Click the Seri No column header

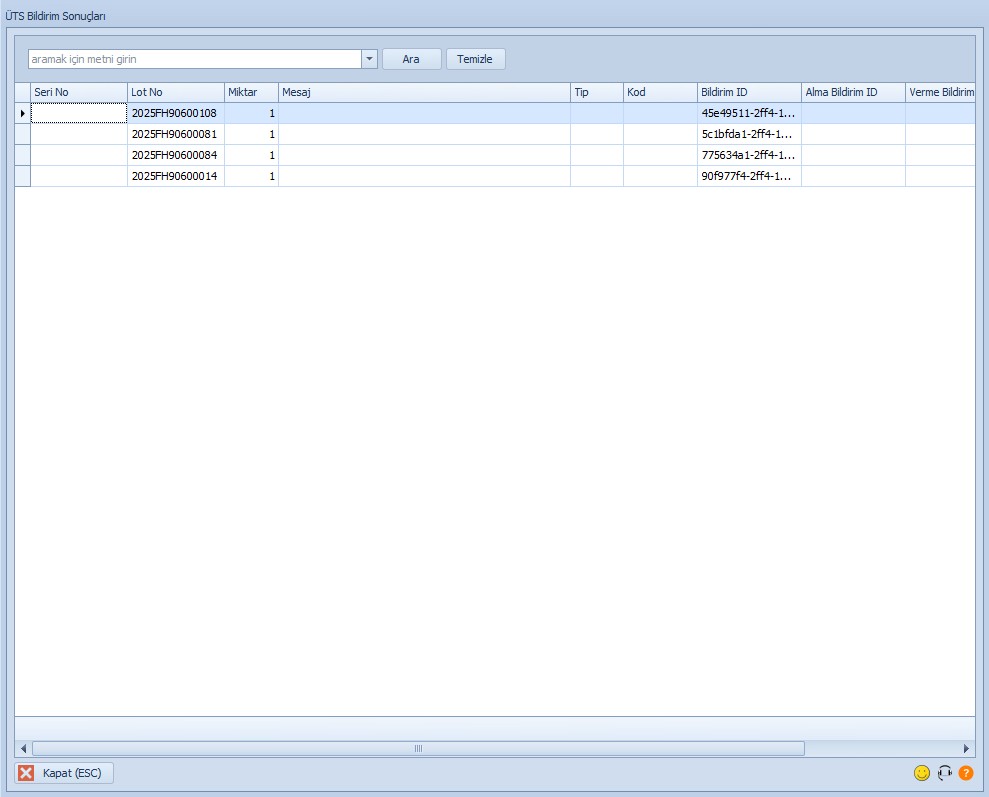tap(78, 92)
